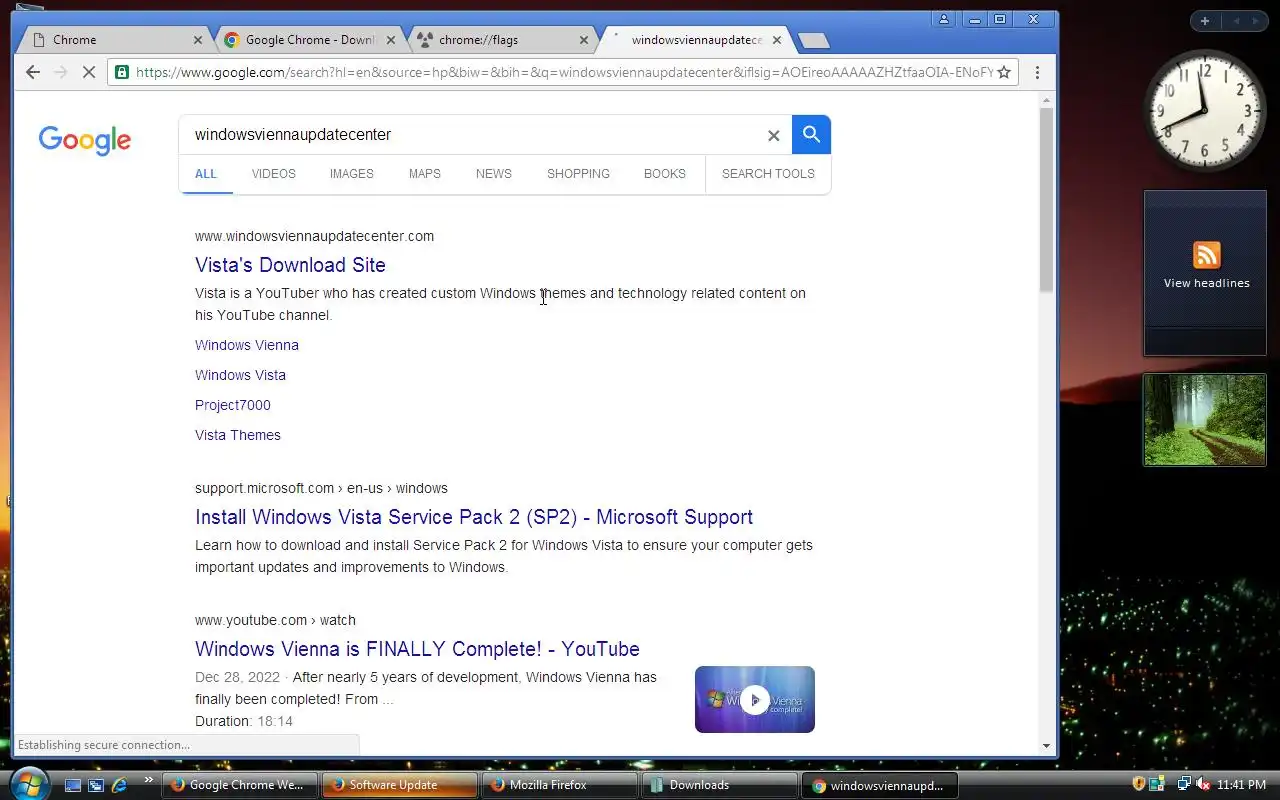This screenshot has width=1280, height=800.
Task: Click the clock gadget
Action: (x=1204, y=110)
